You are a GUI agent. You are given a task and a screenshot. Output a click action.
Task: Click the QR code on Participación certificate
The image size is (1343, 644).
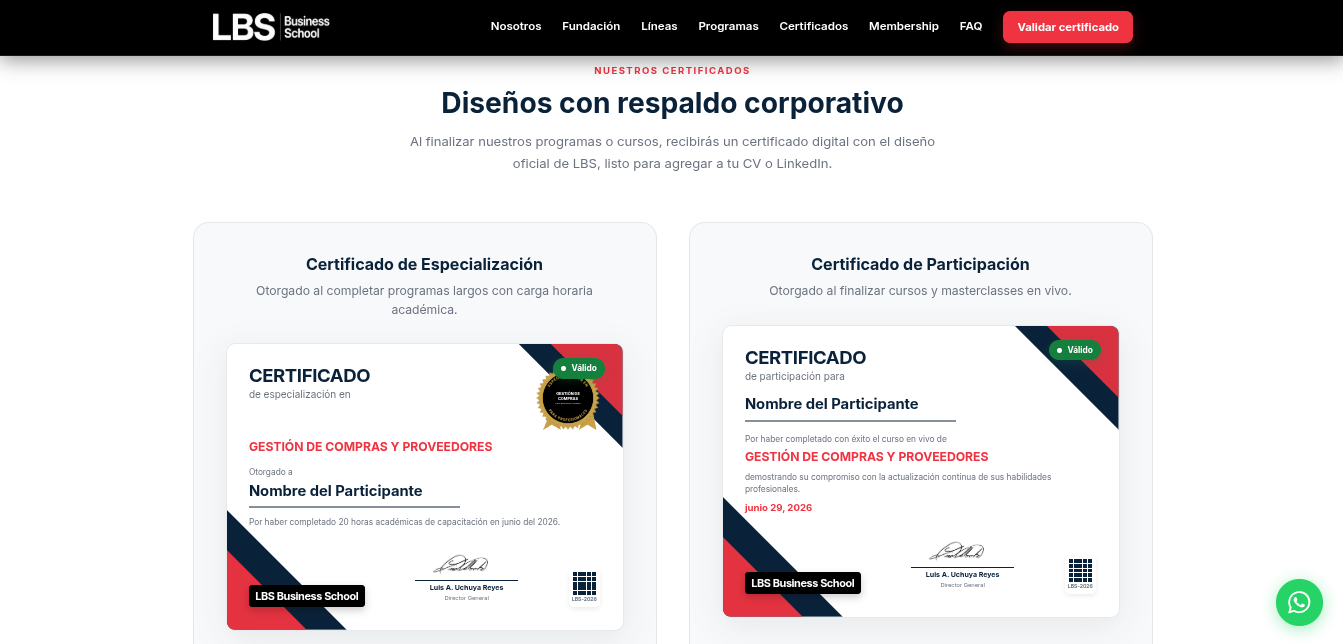click(1080, 573)
